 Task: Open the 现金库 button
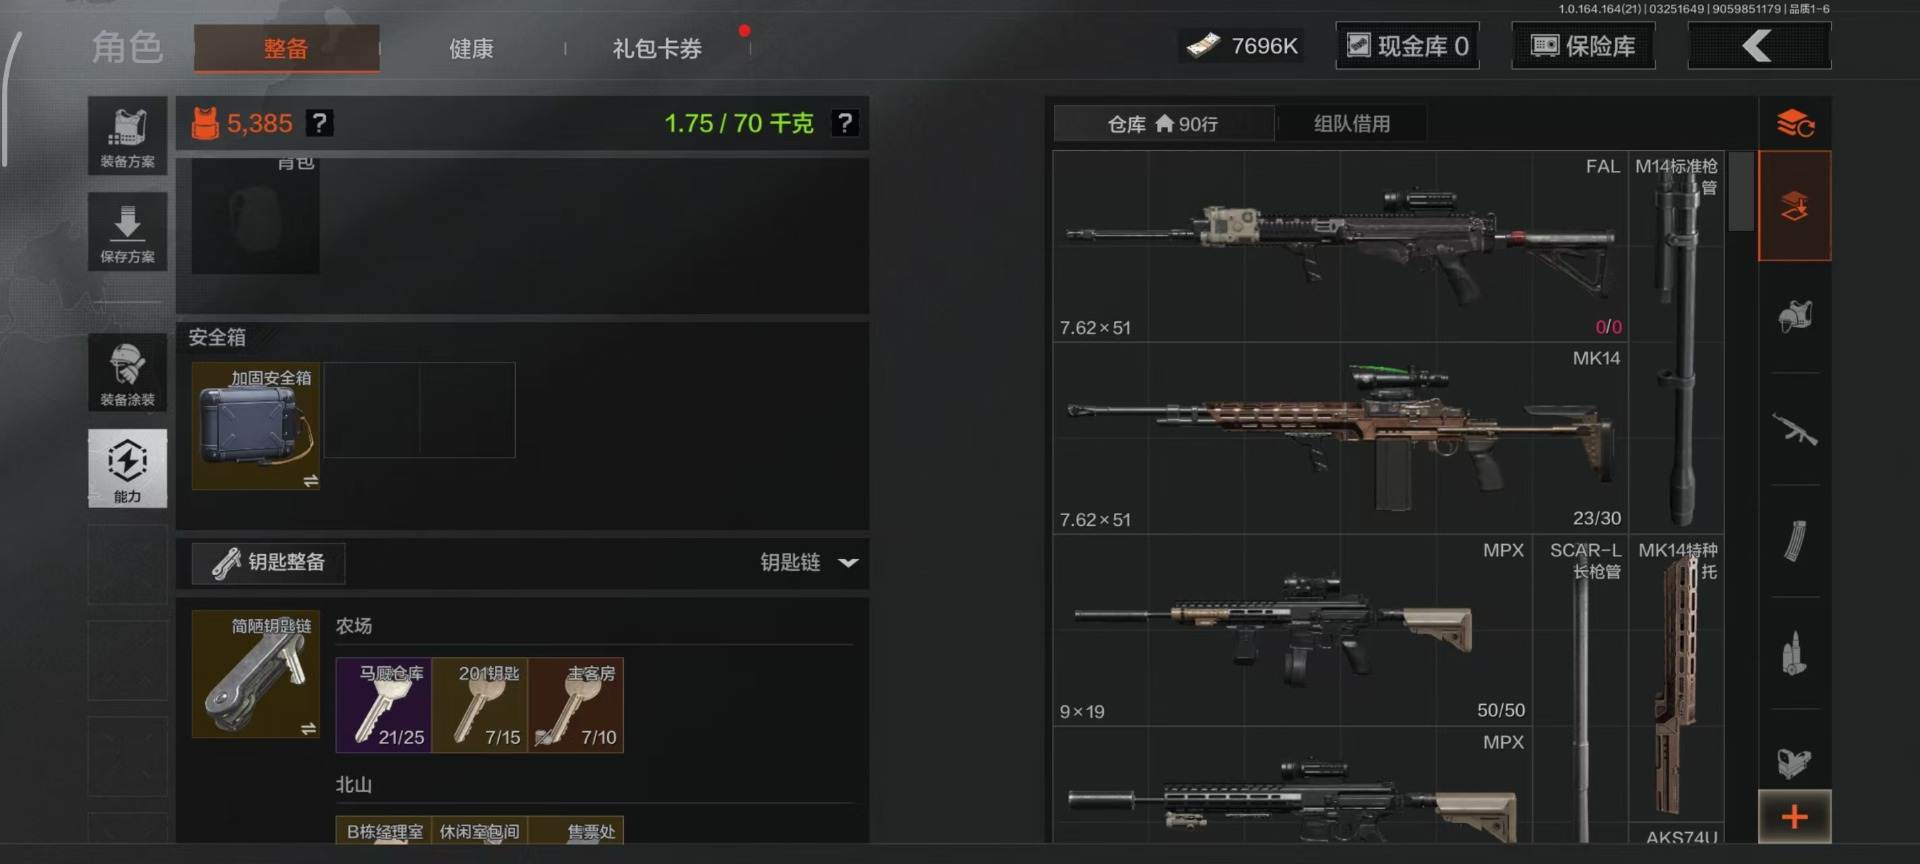tap(1408, 46)
